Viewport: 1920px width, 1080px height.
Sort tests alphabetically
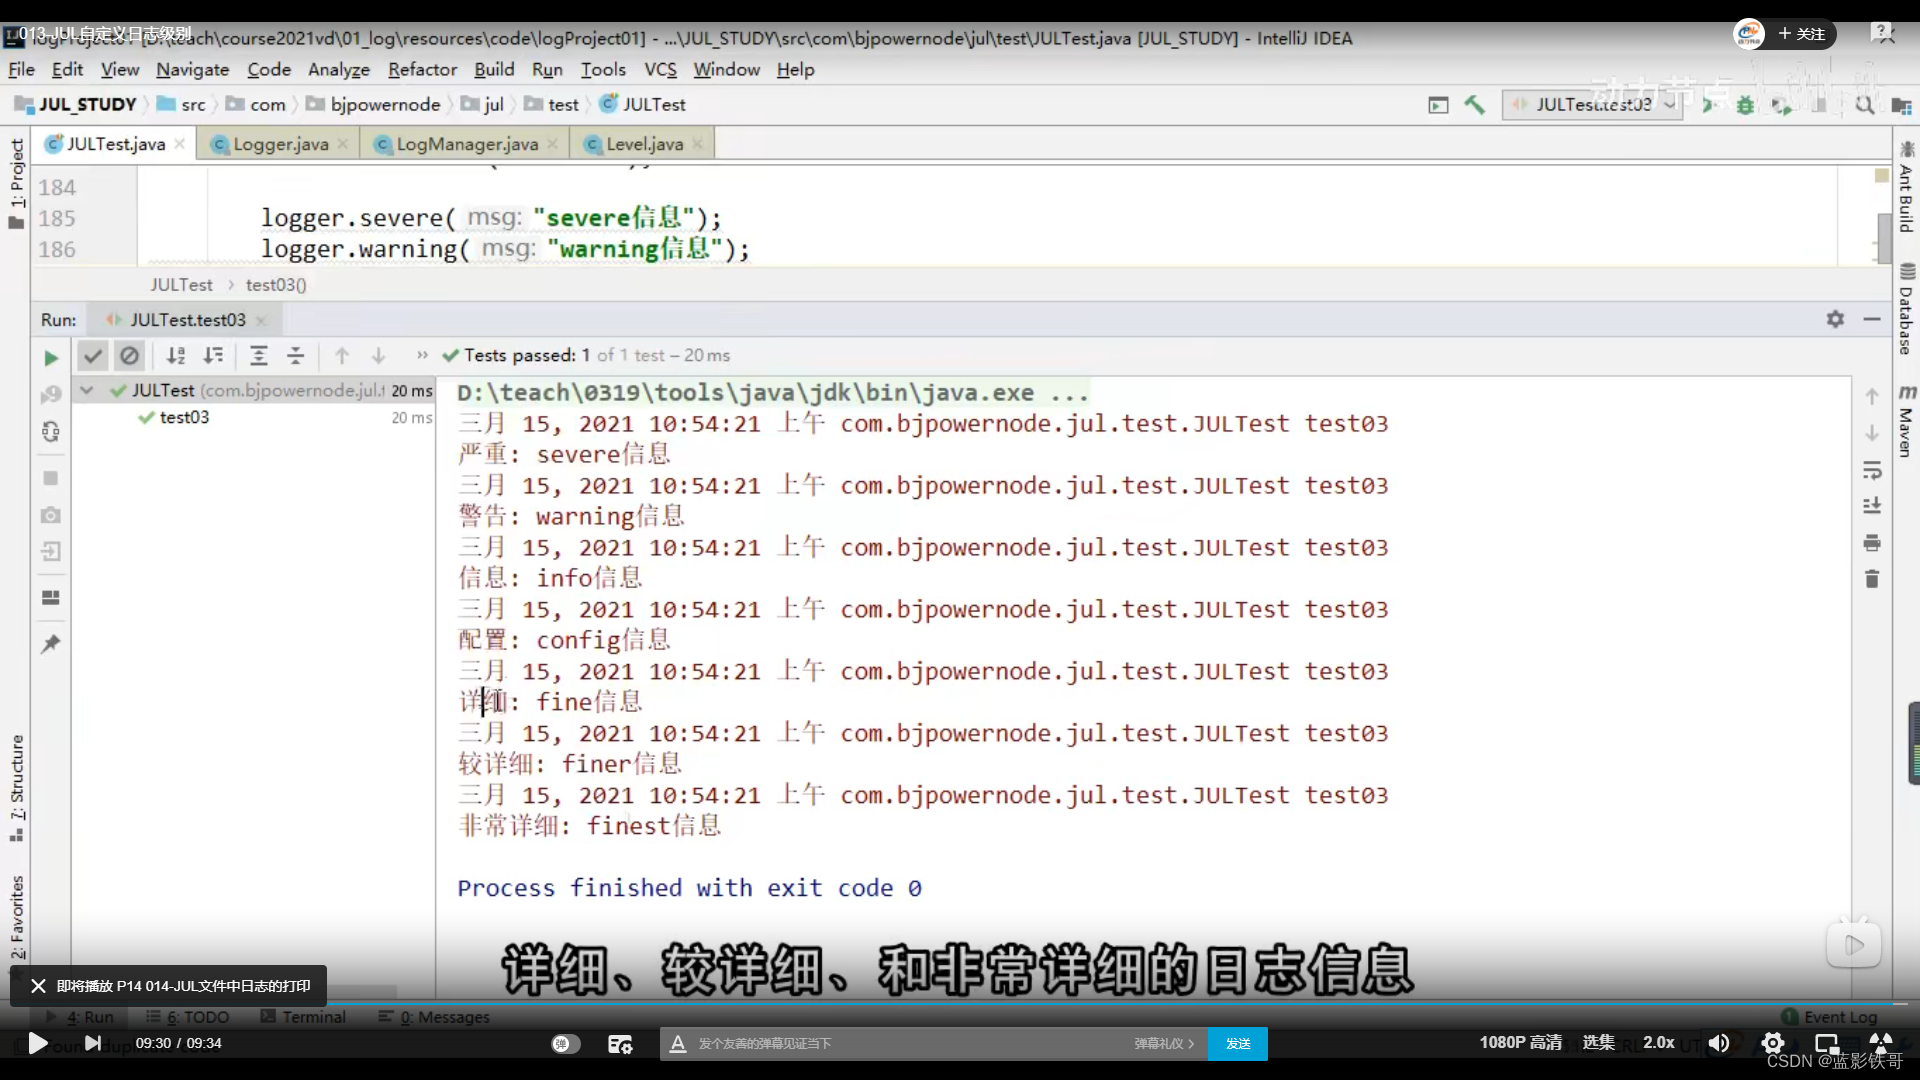(176, 356)
